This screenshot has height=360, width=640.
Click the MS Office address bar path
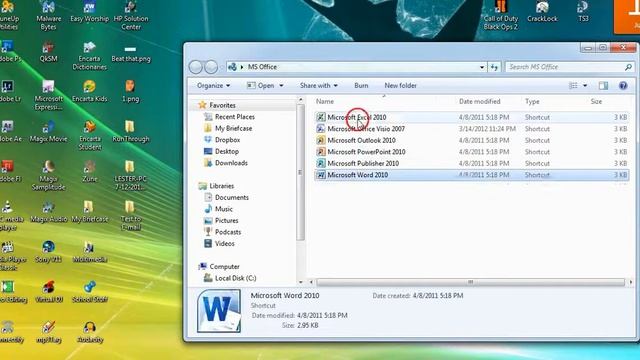click(262, 67)
